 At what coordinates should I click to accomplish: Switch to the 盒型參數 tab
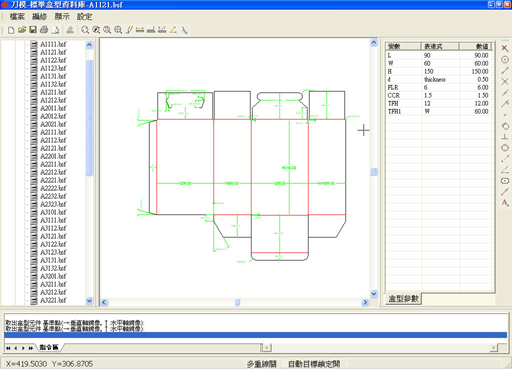[x=403, y=298]
